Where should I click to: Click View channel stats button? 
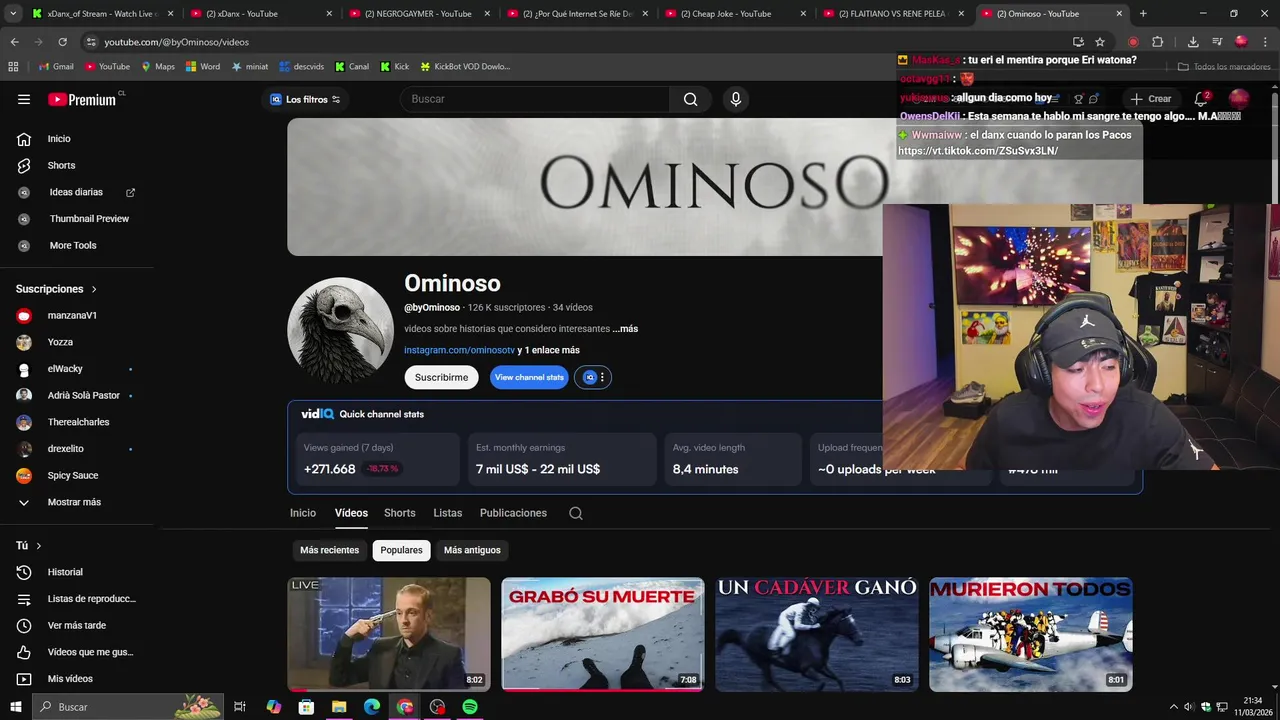tap(529, 377)
